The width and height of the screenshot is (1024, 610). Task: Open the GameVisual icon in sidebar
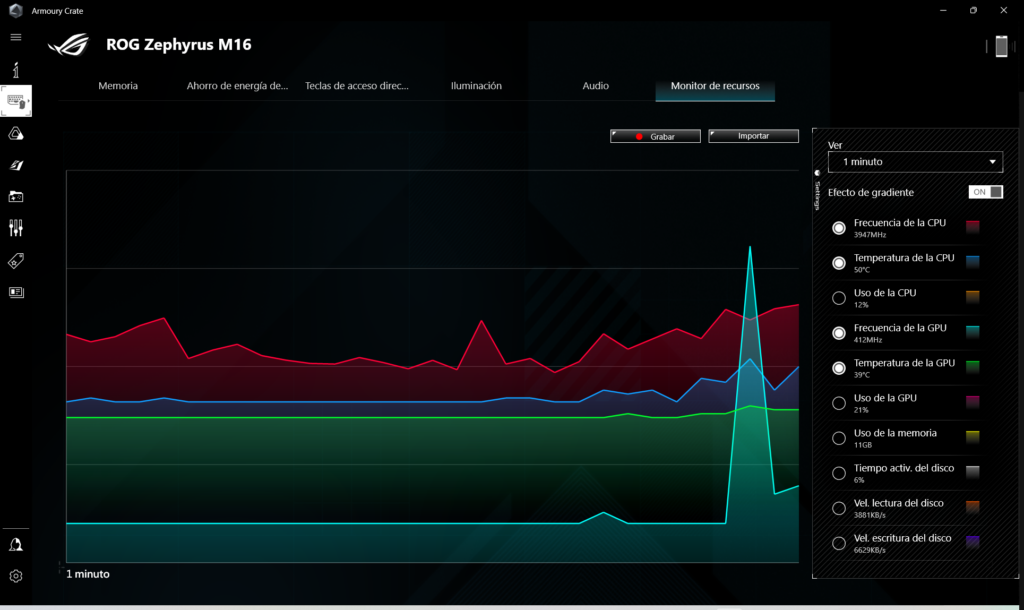16,165
